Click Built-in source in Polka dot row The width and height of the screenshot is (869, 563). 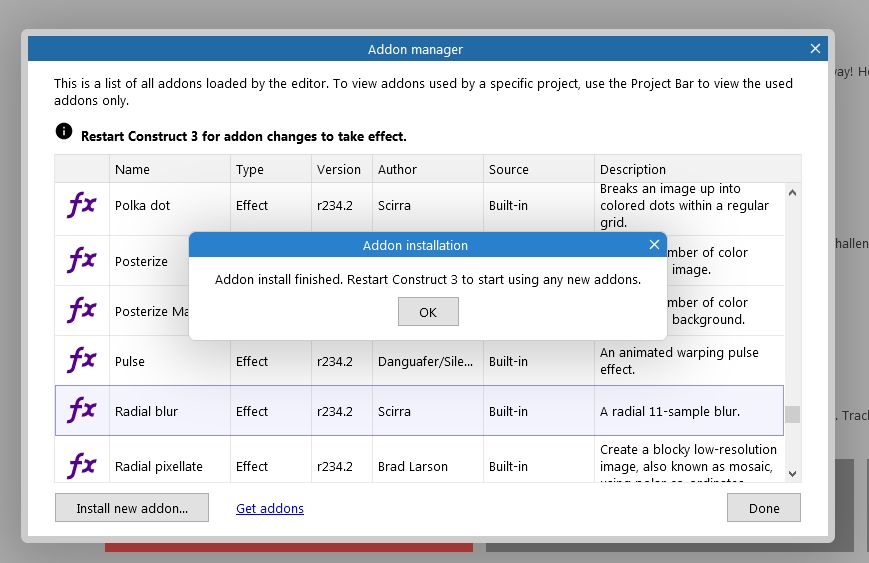click(x=508, y=206)
